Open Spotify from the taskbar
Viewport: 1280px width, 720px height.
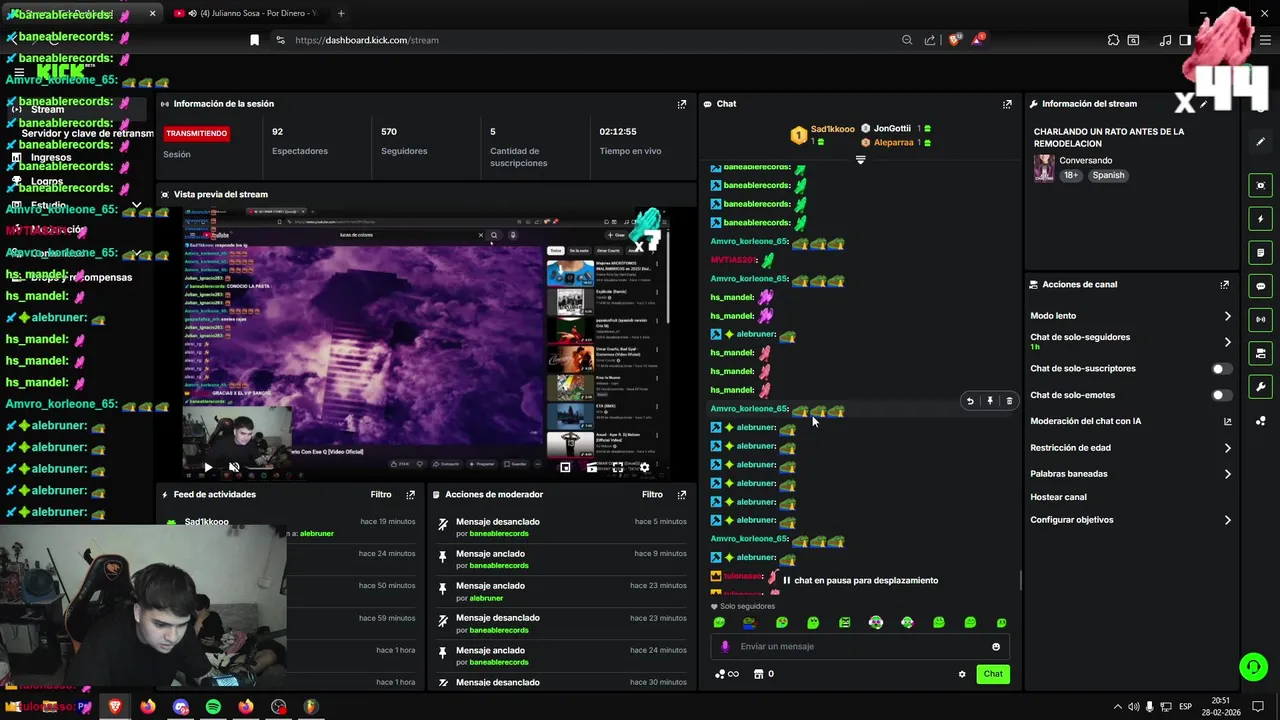click(x=213, y=706)
